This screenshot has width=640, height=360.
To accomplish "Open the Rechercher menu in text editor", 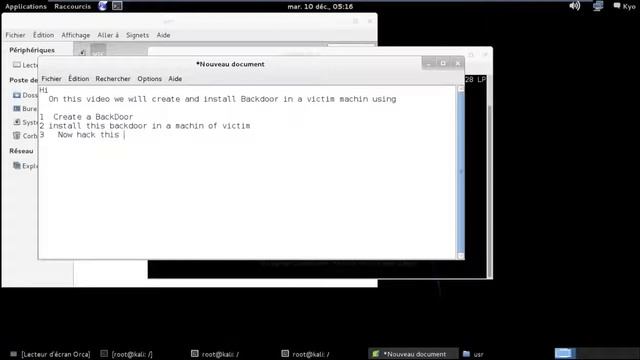I will coord(113,79).
